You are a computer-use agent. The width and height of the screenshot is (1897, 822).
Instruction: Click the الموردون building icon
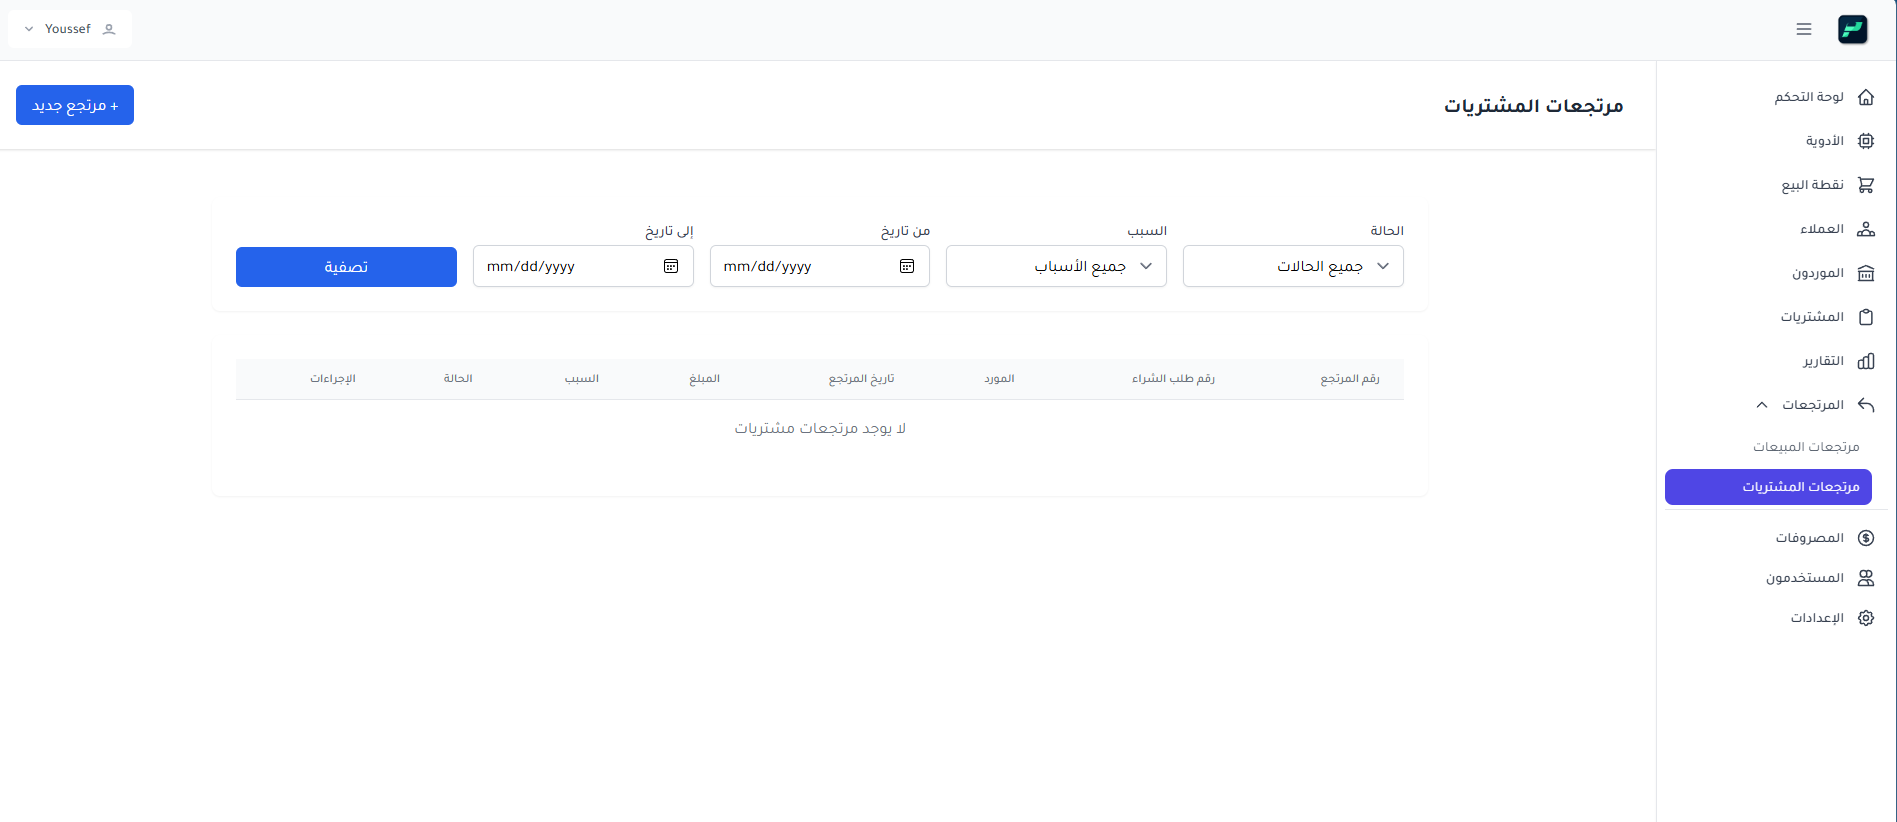click(x=1866, y=273)
